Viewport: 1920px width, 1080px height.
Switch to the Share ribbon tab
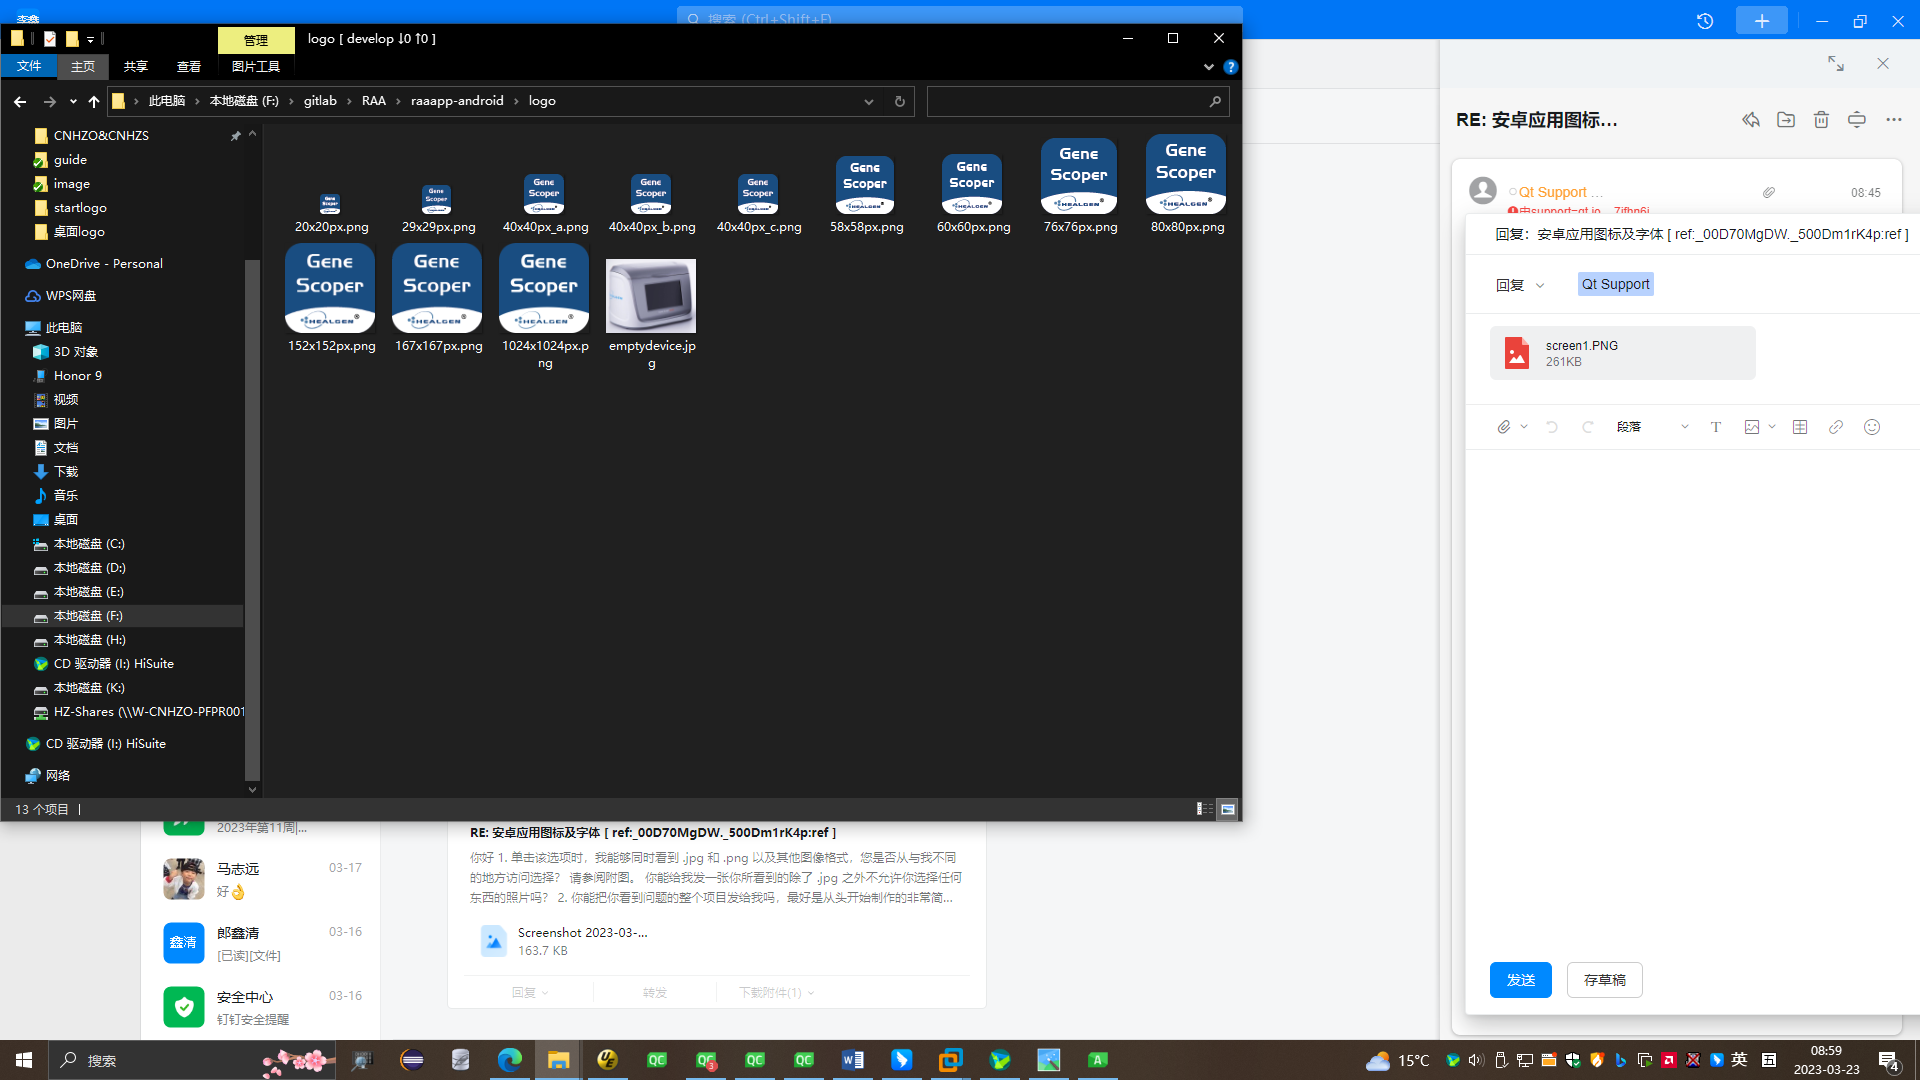pos(136,66)
